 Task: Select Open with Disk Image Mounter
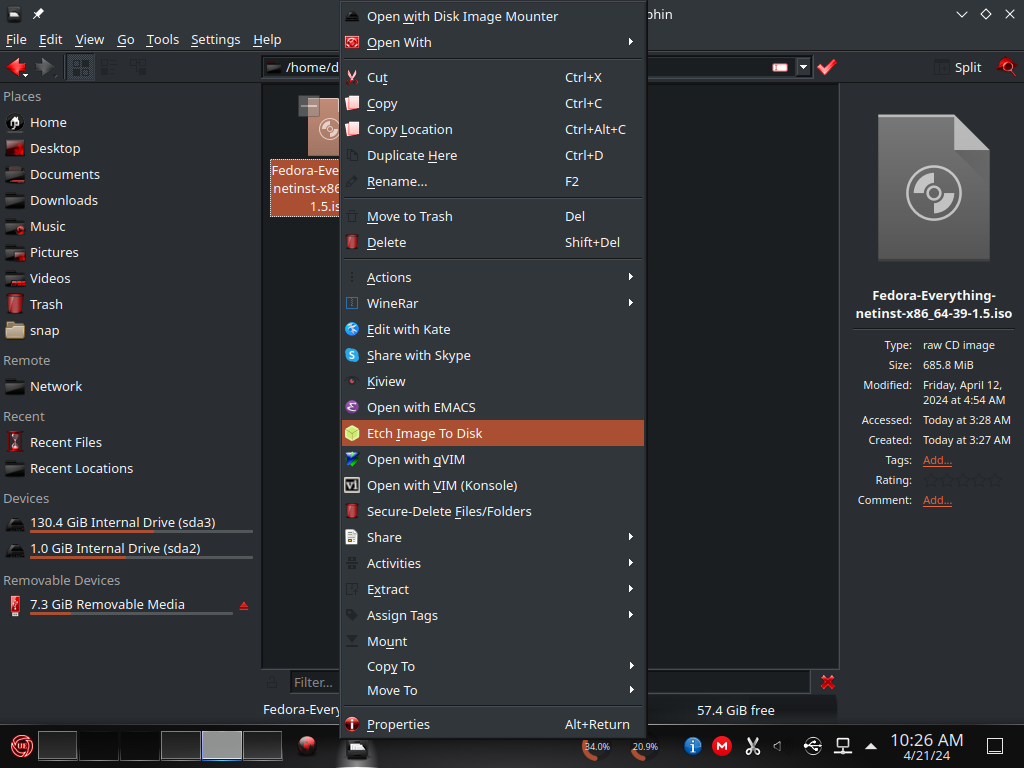tap(493, 16)
